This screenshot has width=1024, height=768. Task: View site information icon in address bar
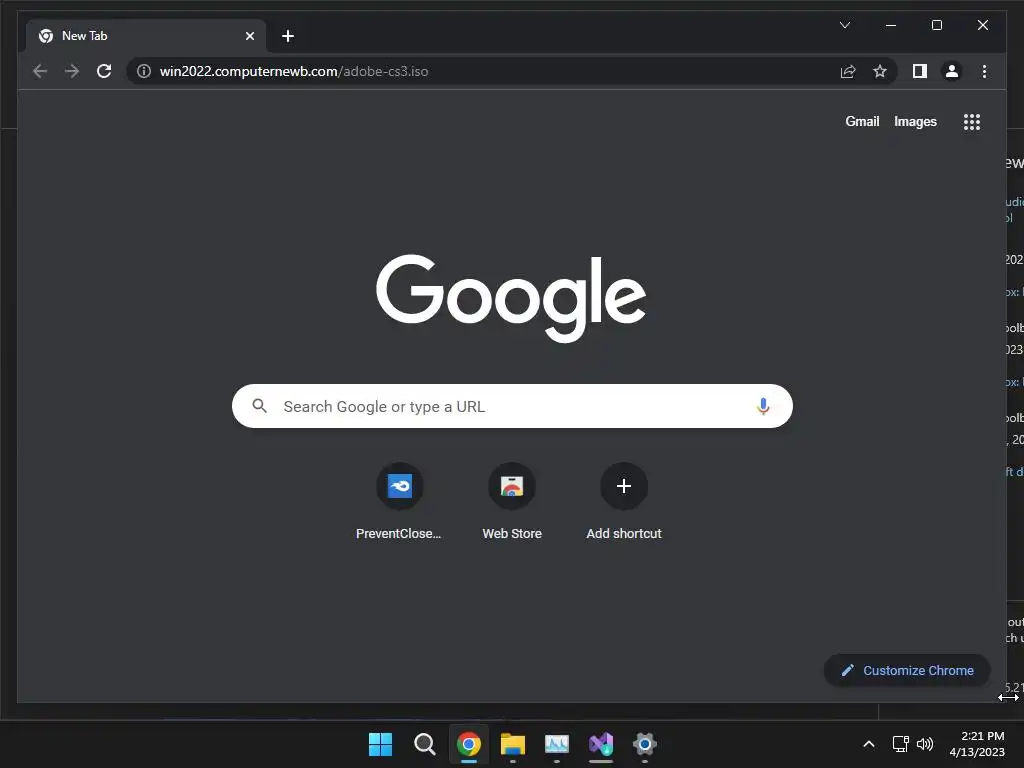(144, 71)
